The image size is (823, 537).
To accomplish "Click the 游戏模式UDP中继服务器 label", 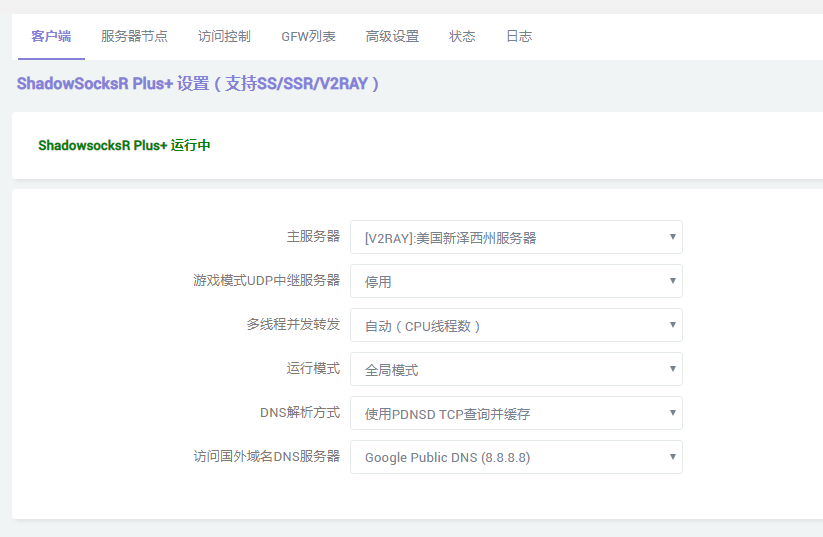I will coord(267,280).
